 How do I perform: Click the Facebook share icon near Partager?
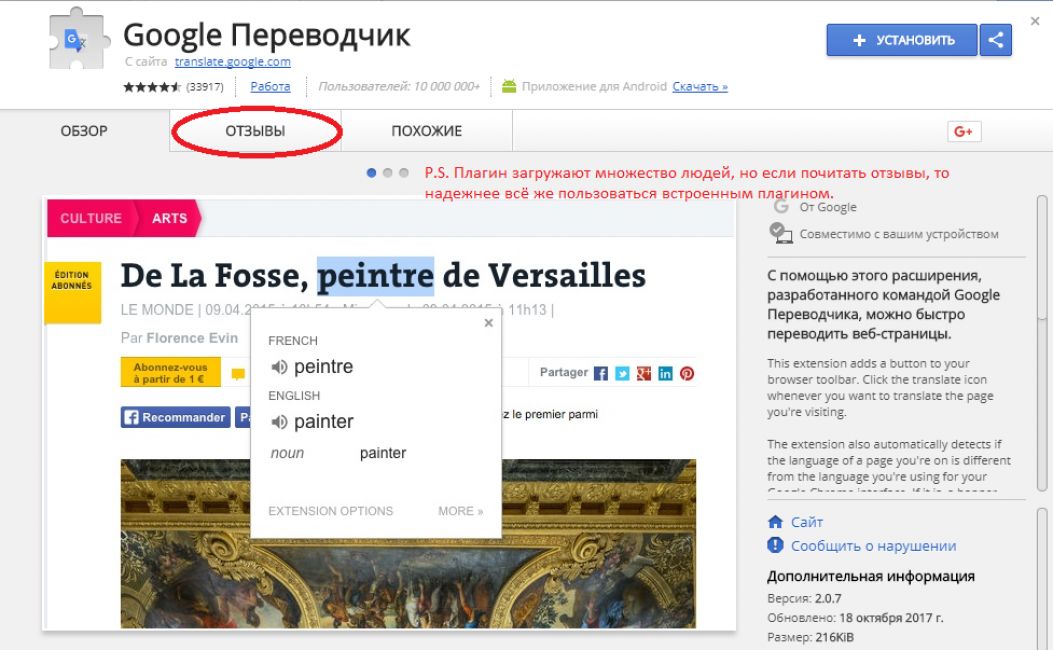click(x=601, y=373)
